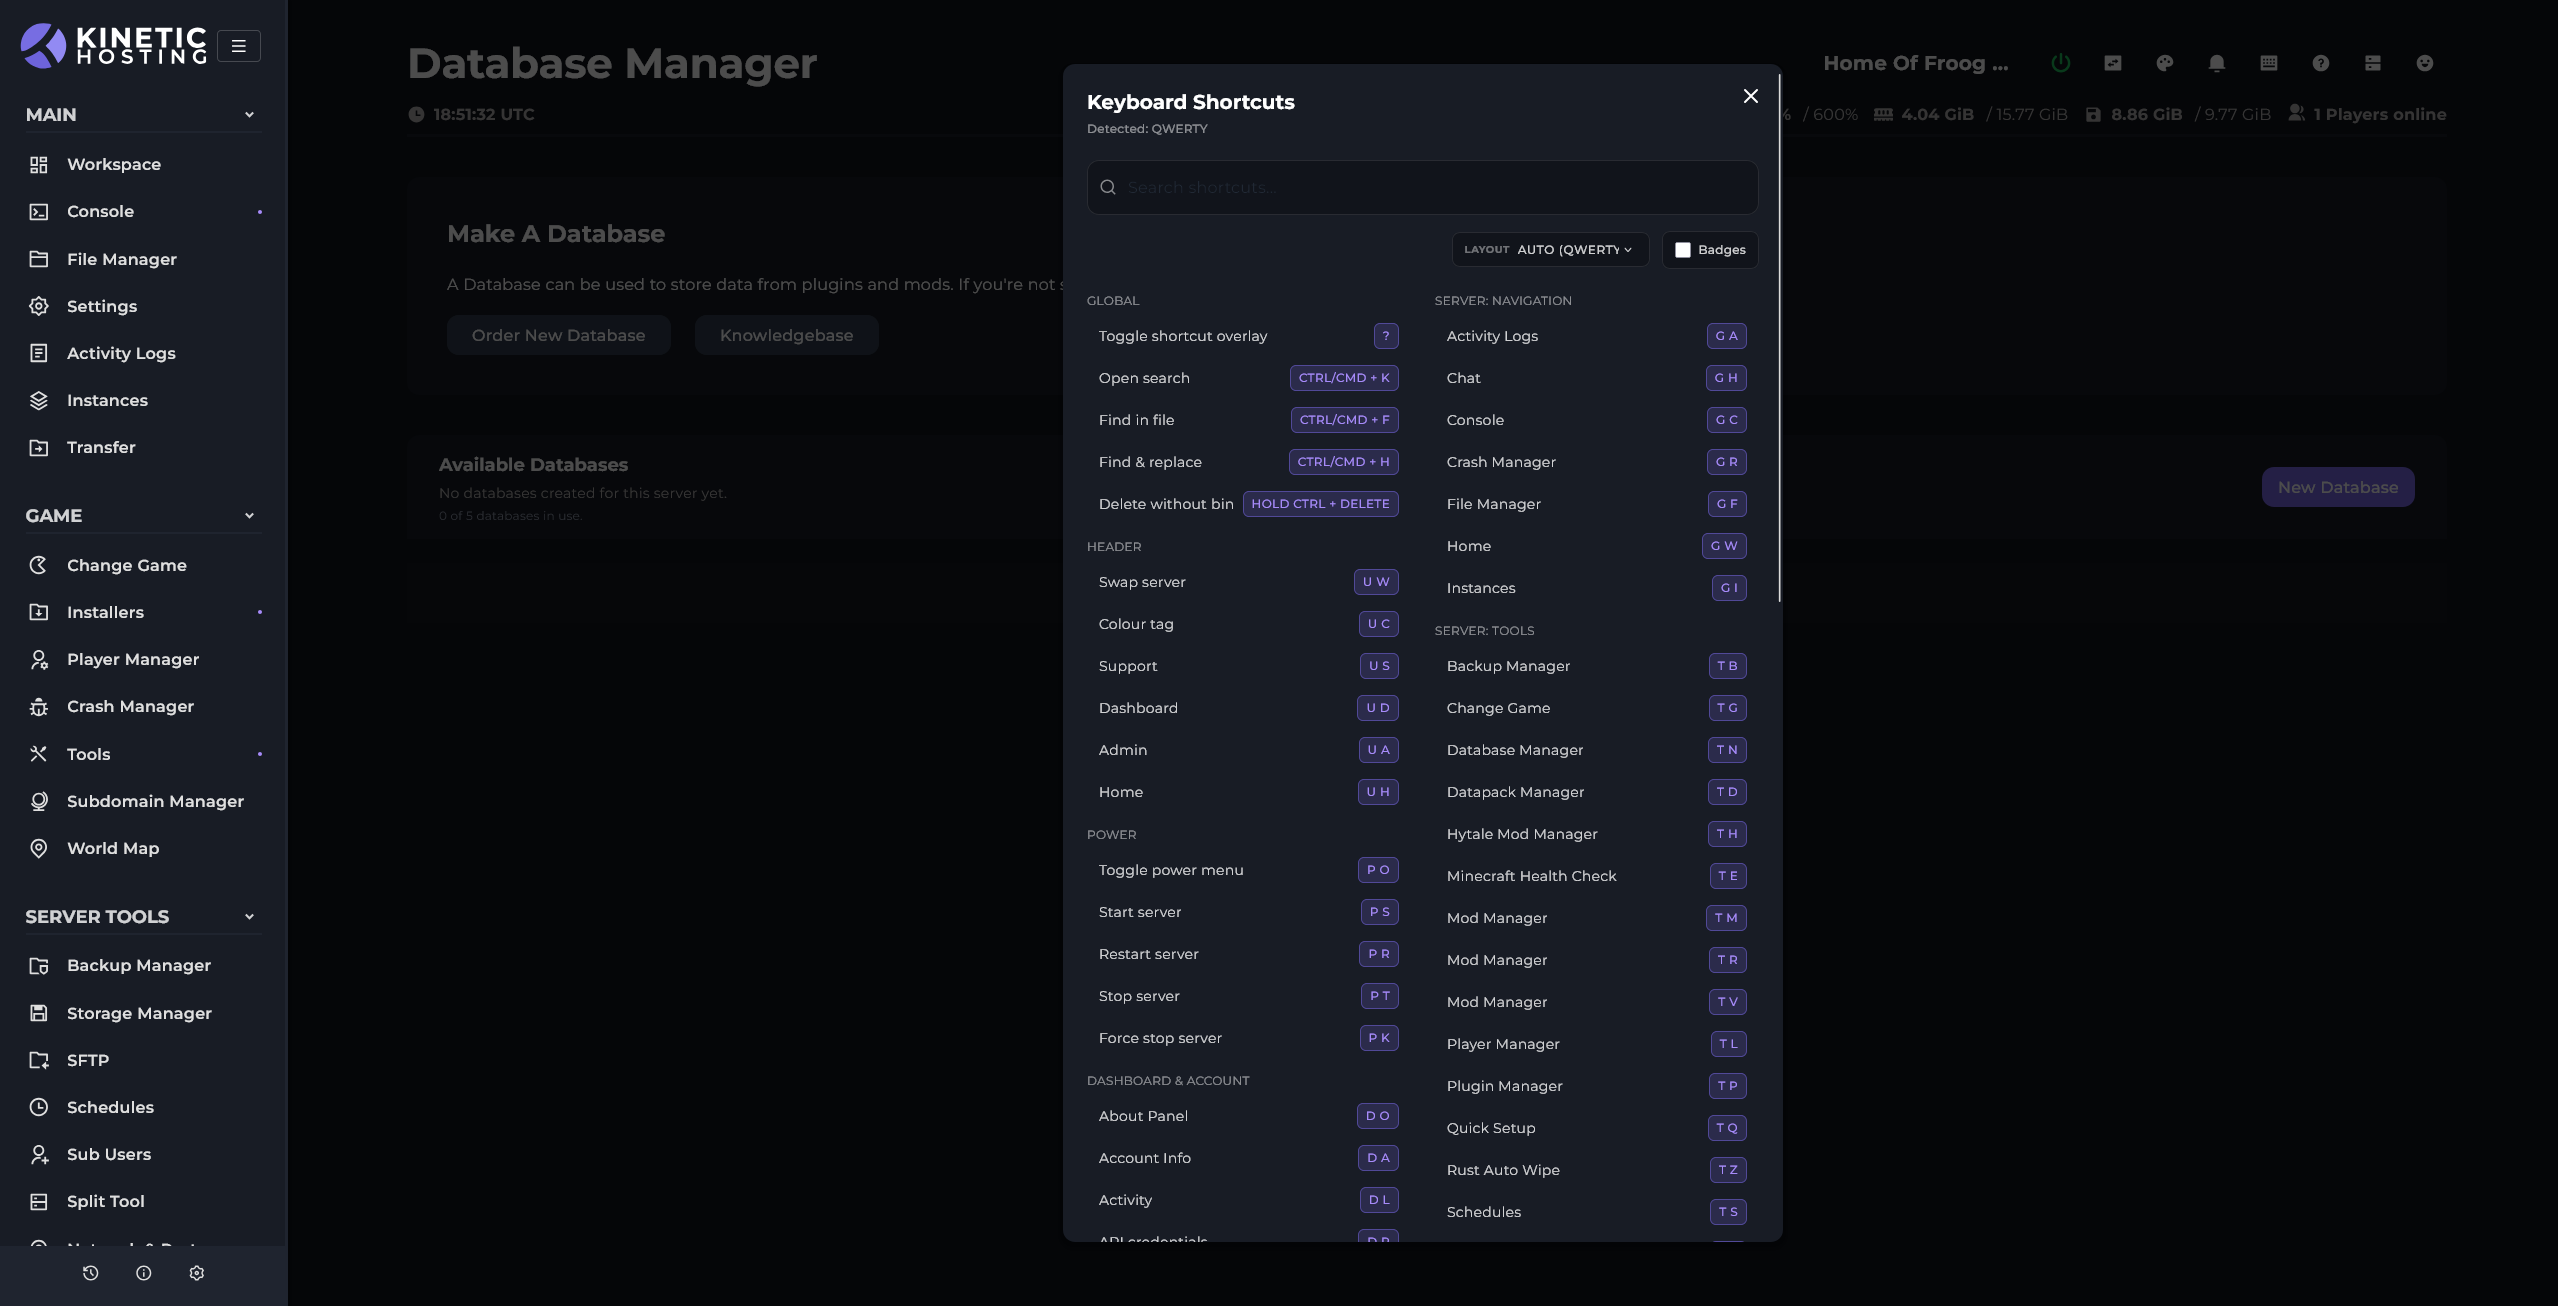Open the Knowledgebase button
2558x1306 pixels.
(x=786, y=335)
